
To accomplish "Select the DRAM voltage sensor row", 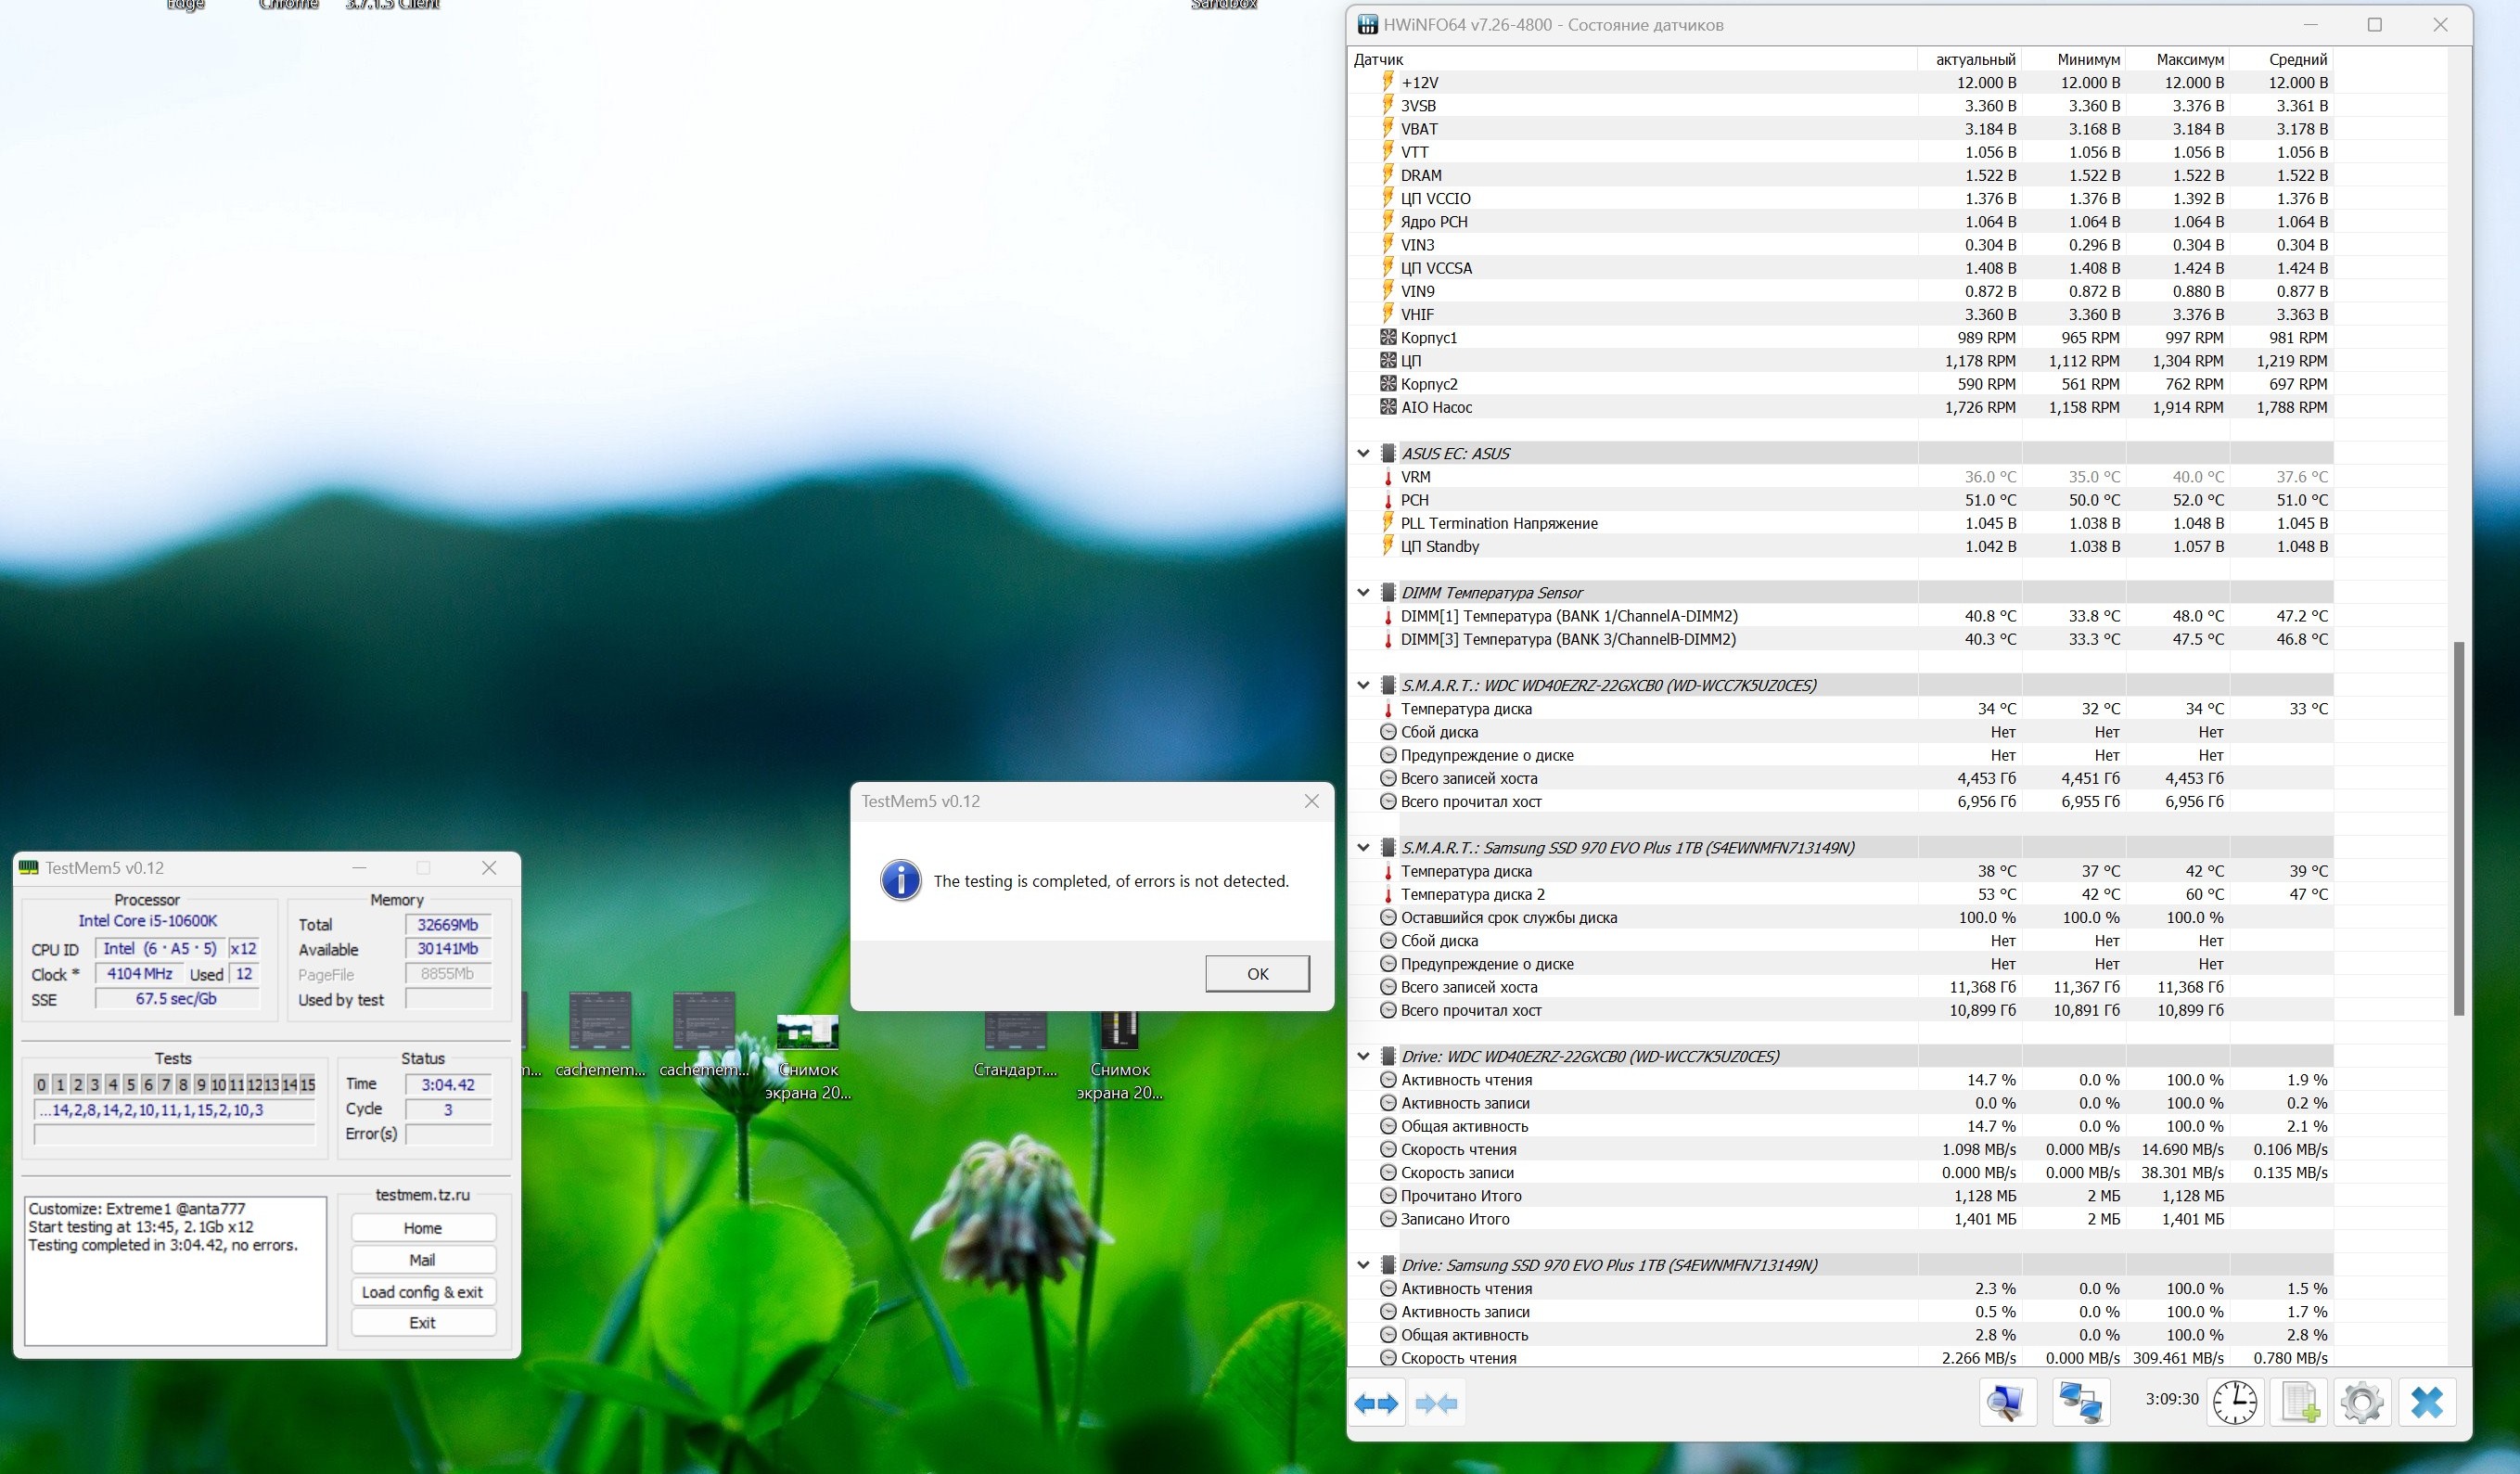I will 1421,176.
